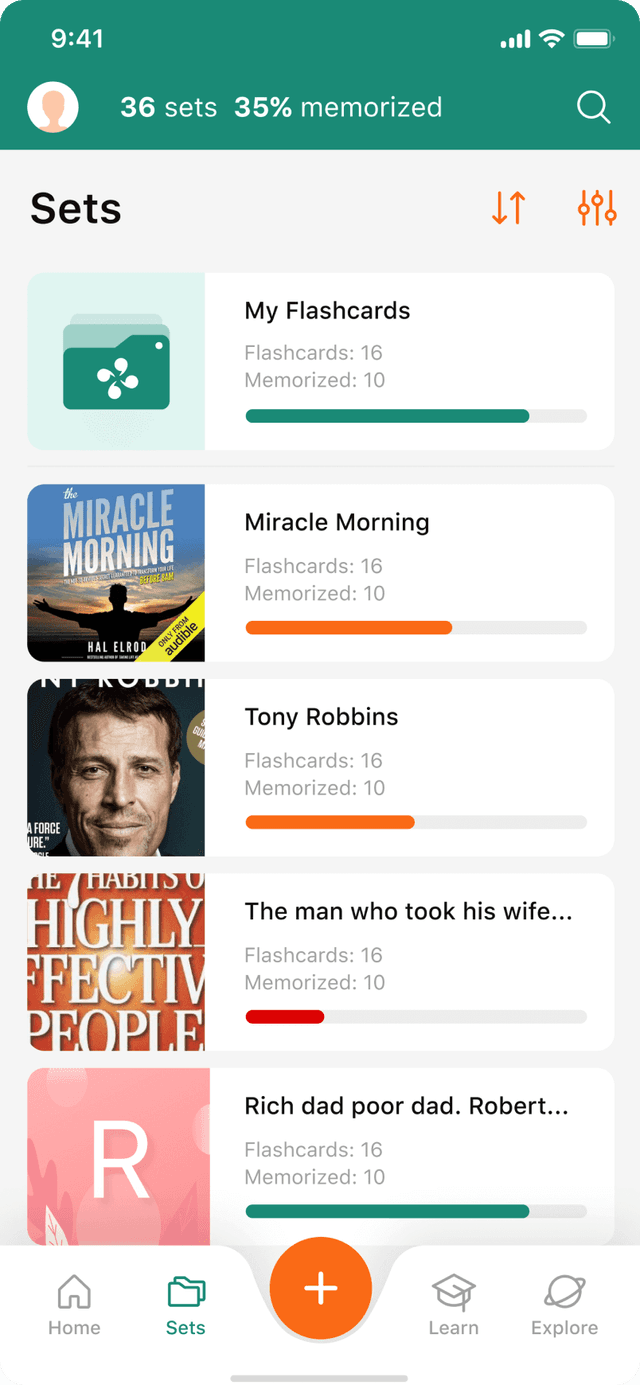The width and height of the screenshot is (640, 1385).
Task: Click the red progress bar
Action: [285, 1017]
